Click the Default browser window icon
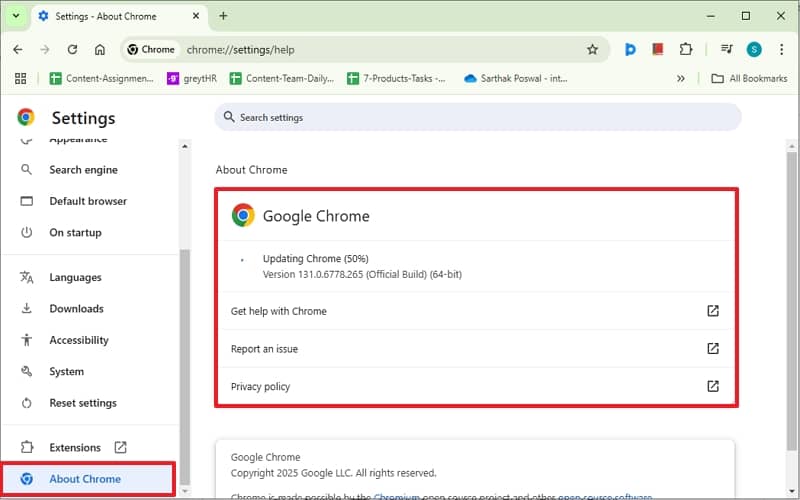This screenshot has width=800, height=500. [27, 201]
